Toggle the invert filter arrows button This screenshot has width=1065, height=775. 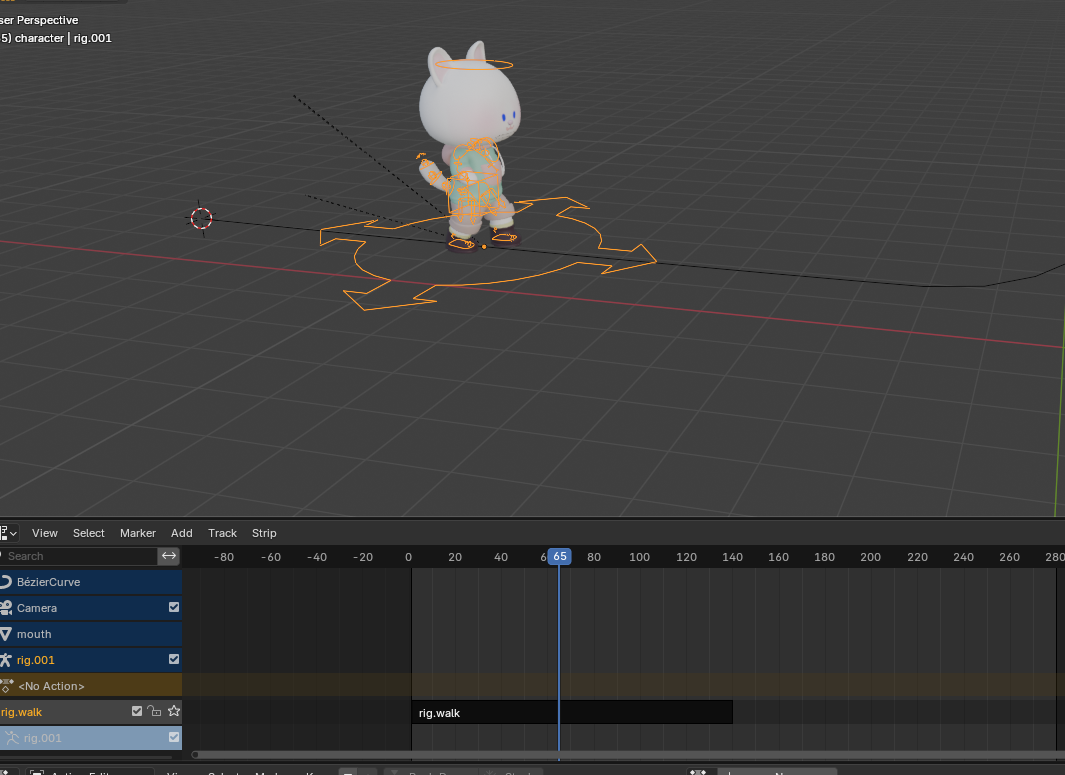click(169, 556)
